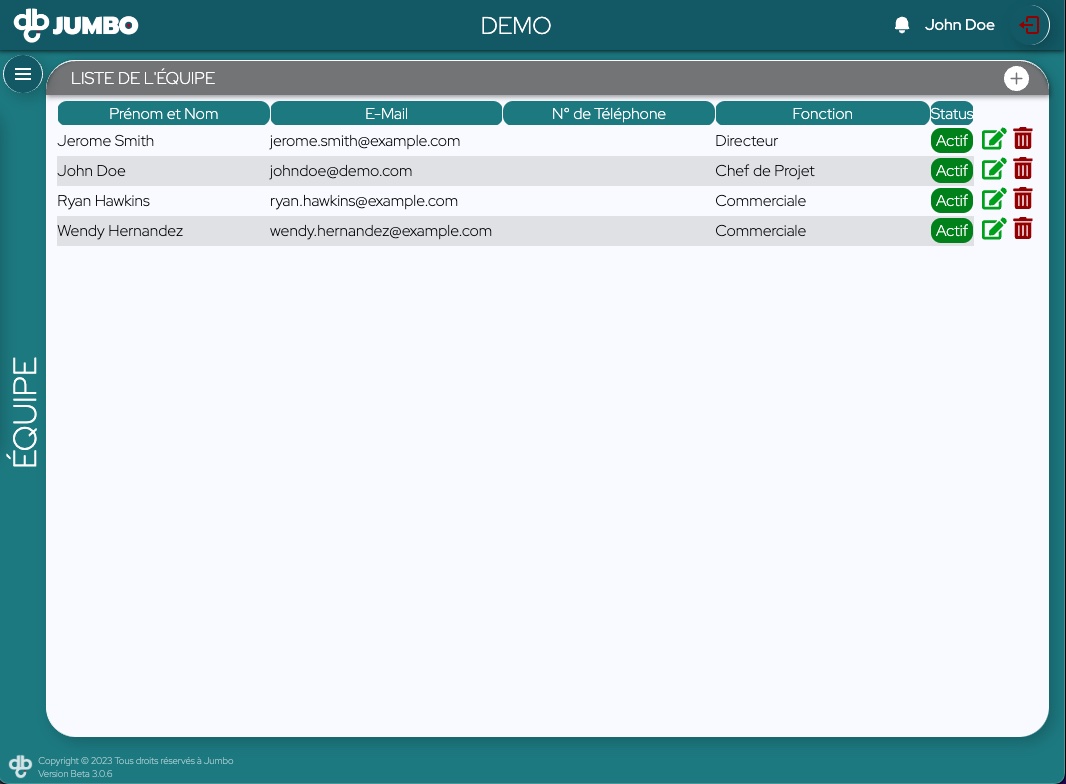This screenshot has width=1066, height=784.
Task: Click the Fonction column header
Action: [x=822, y=113]
